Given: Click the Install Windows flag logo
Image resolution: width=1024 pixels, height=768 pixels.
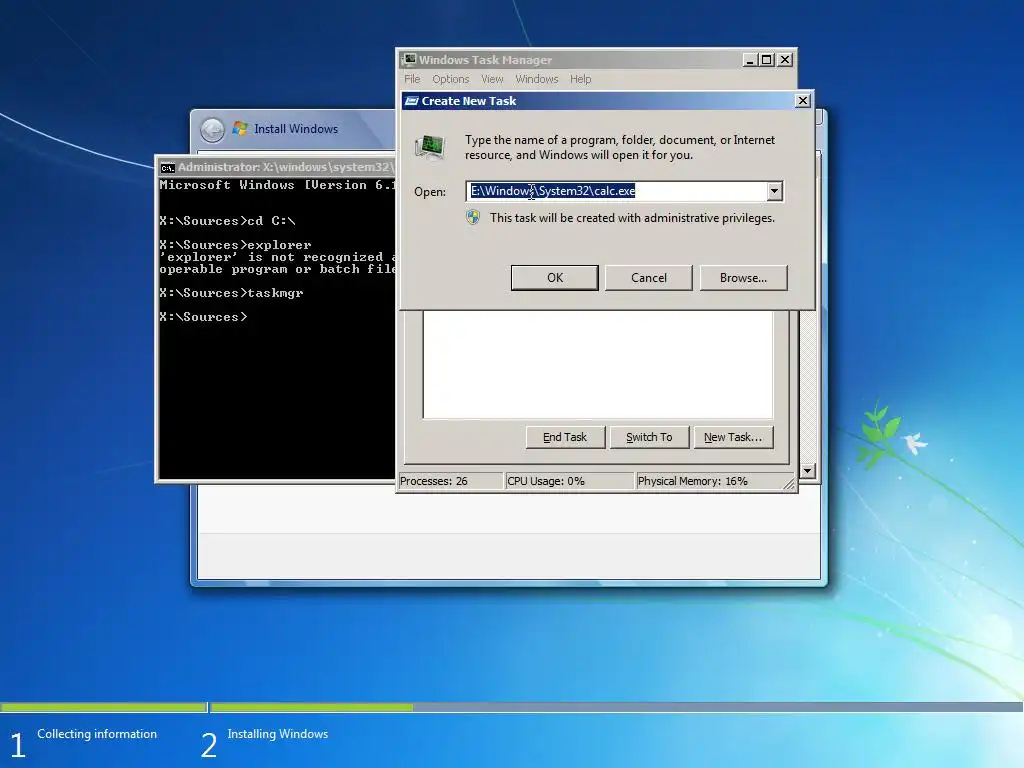Looking at the screenshot, I should 240,128.
